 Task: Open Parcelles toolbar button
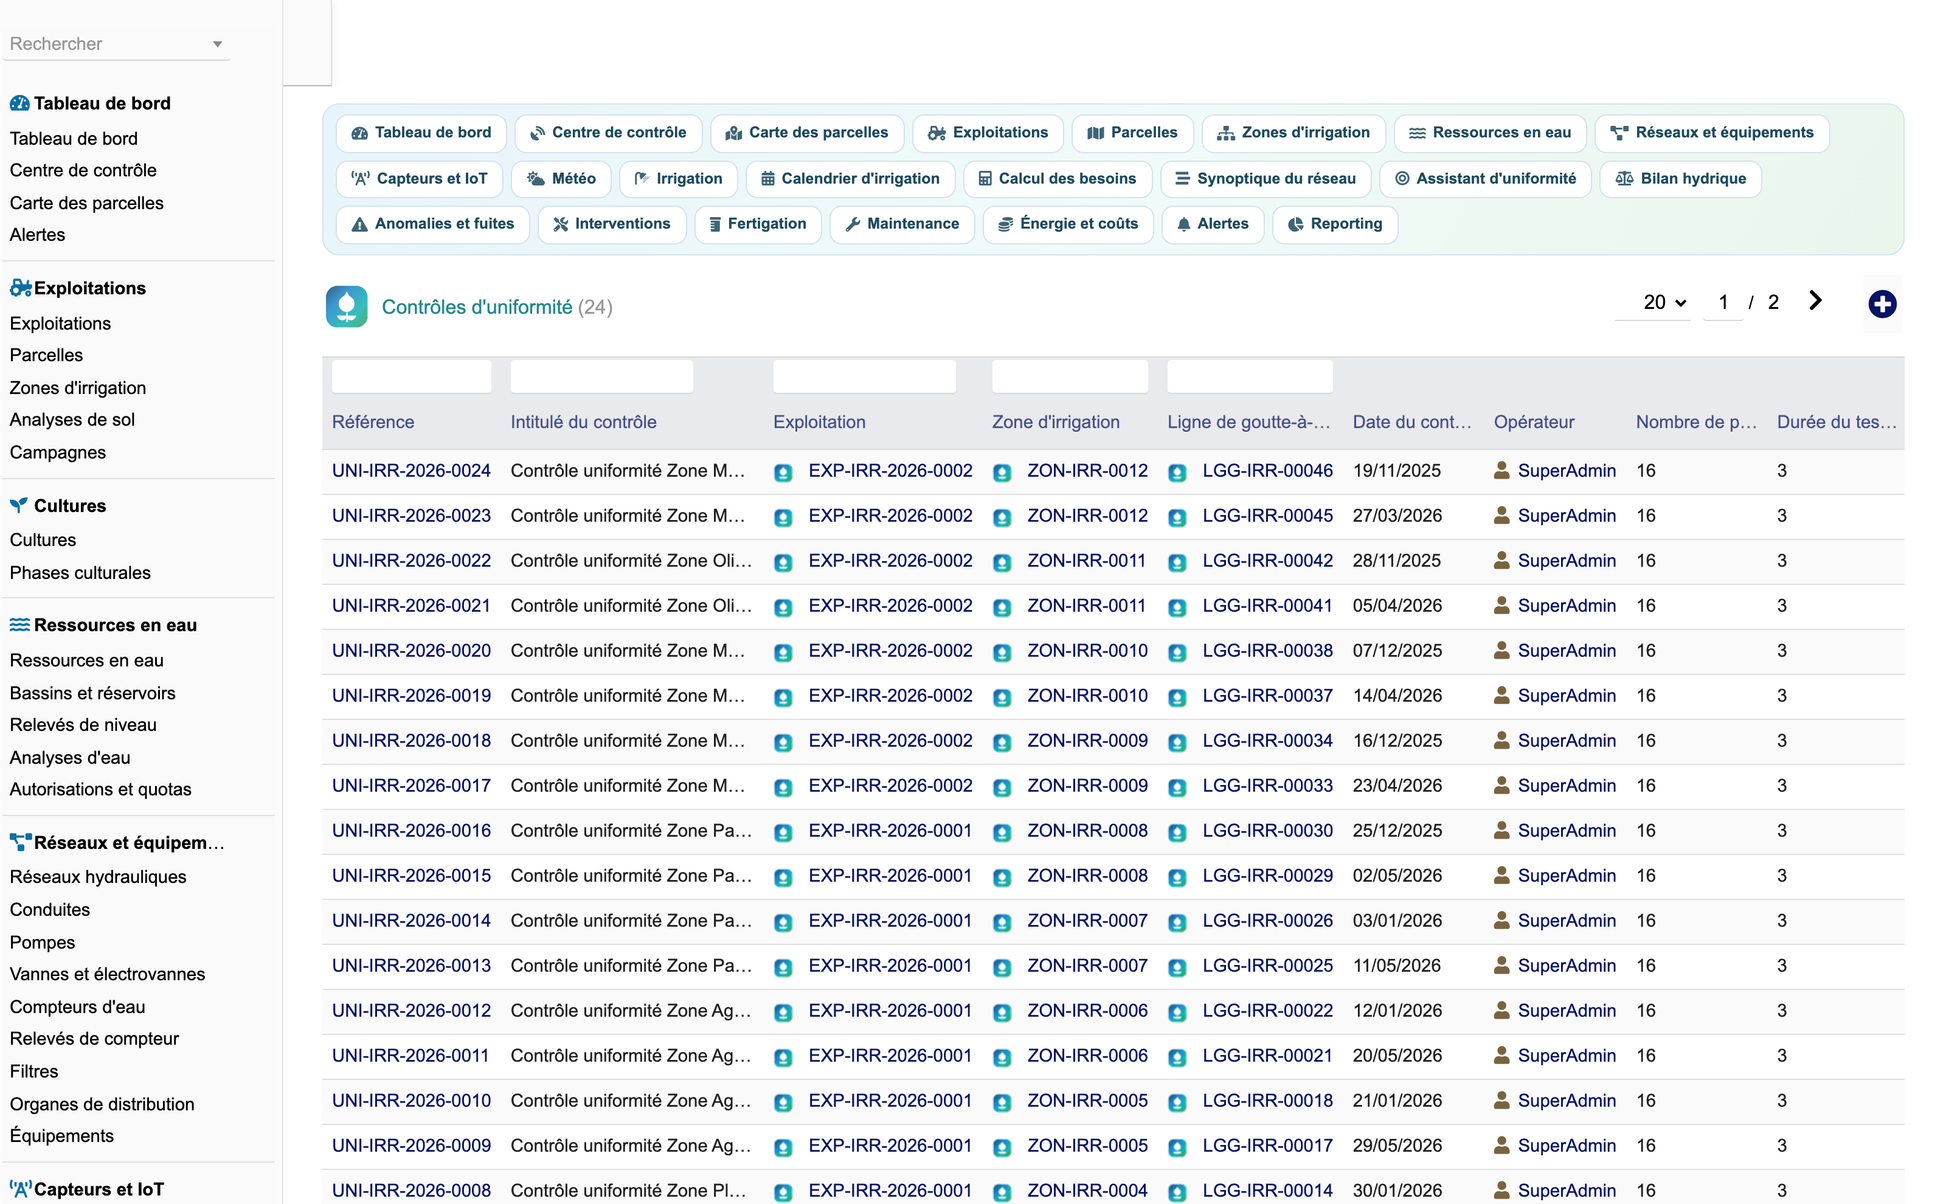[1133, 133]
